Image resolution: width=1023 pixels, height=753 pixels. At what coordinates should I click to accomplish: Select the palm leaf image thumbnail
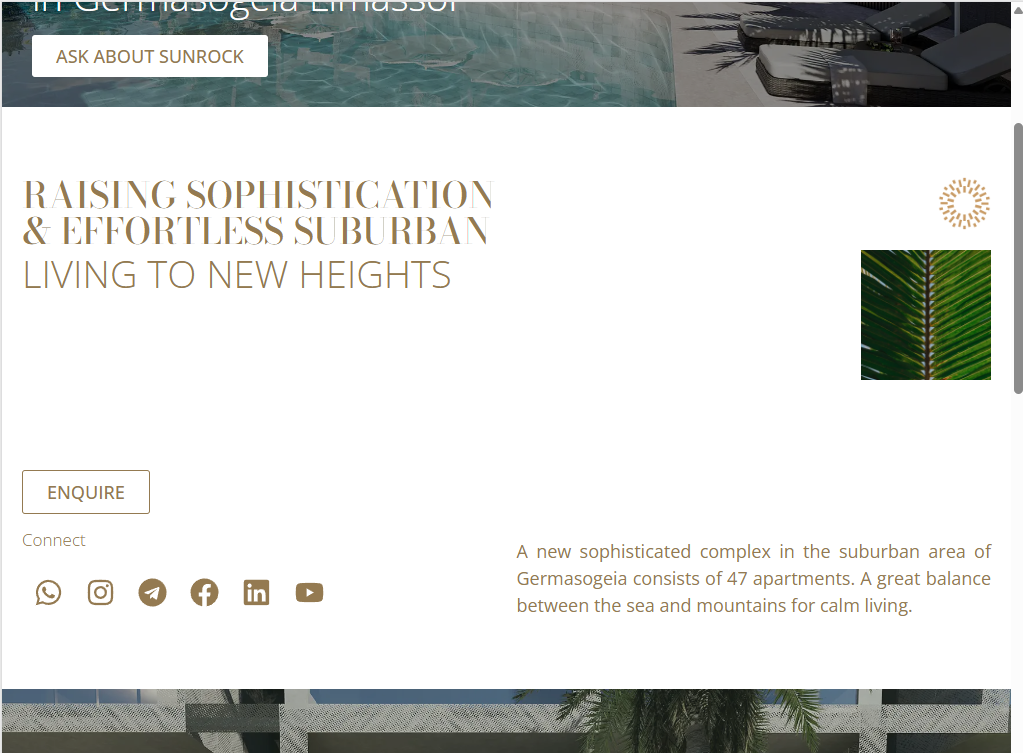click(x=926, y=315)
